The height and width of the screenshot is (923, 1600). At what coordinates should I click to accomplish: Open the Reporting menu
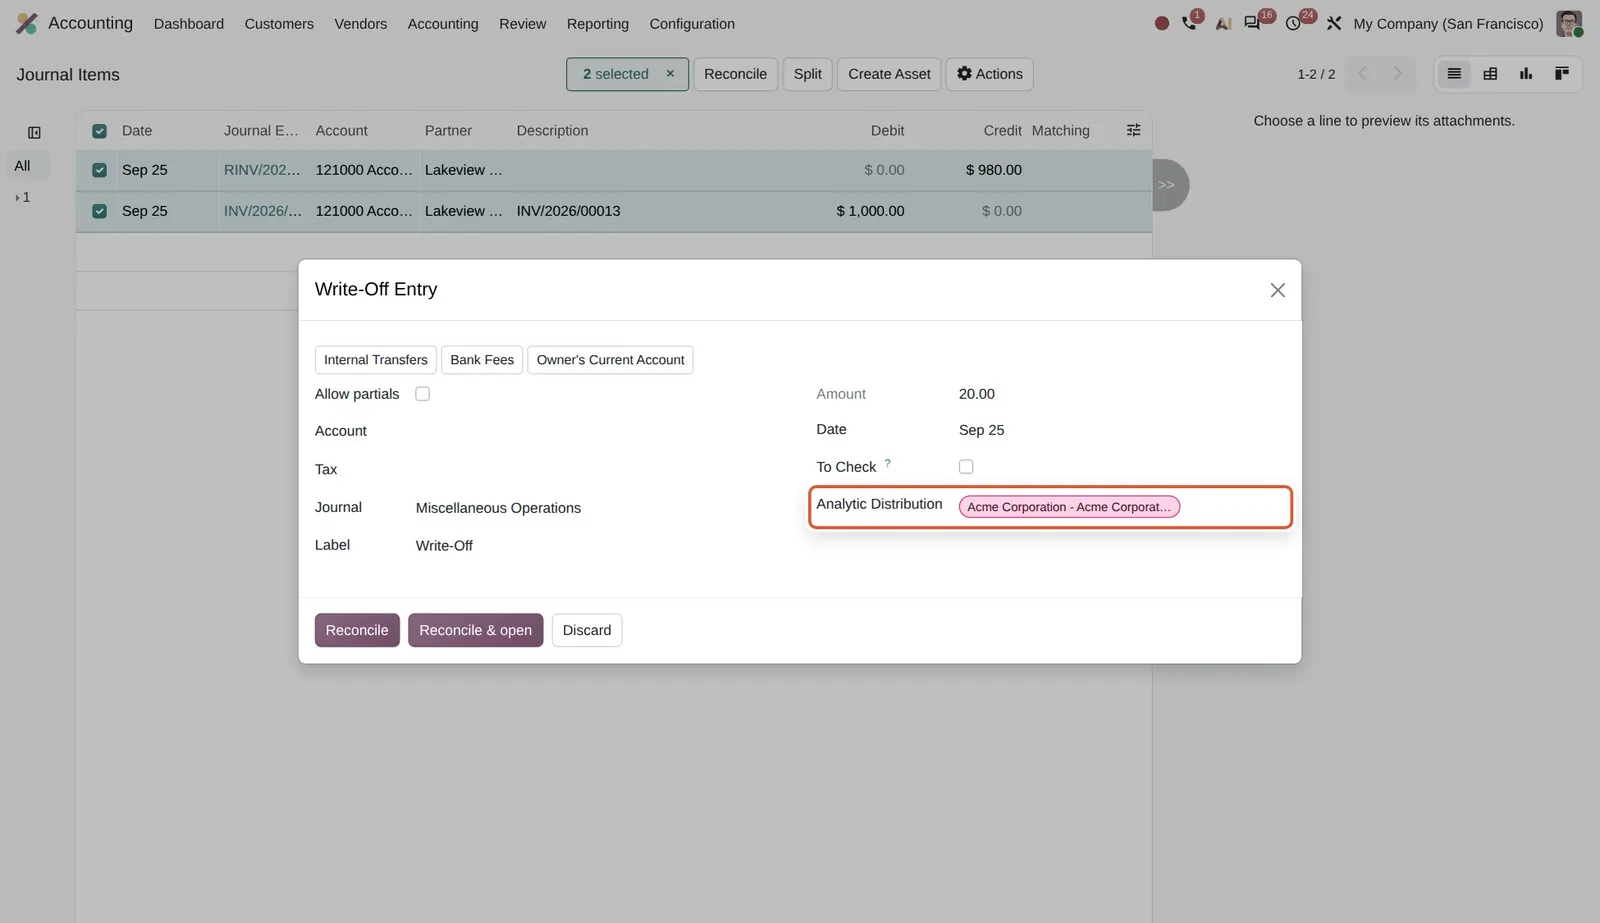(598, 23)
